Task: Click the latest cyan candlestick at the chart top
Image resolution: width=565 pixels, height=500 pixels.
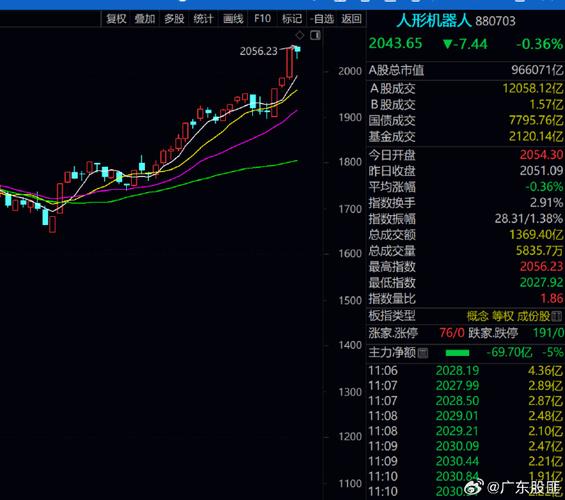Action: pyautogui.click(x=298, y=51)
